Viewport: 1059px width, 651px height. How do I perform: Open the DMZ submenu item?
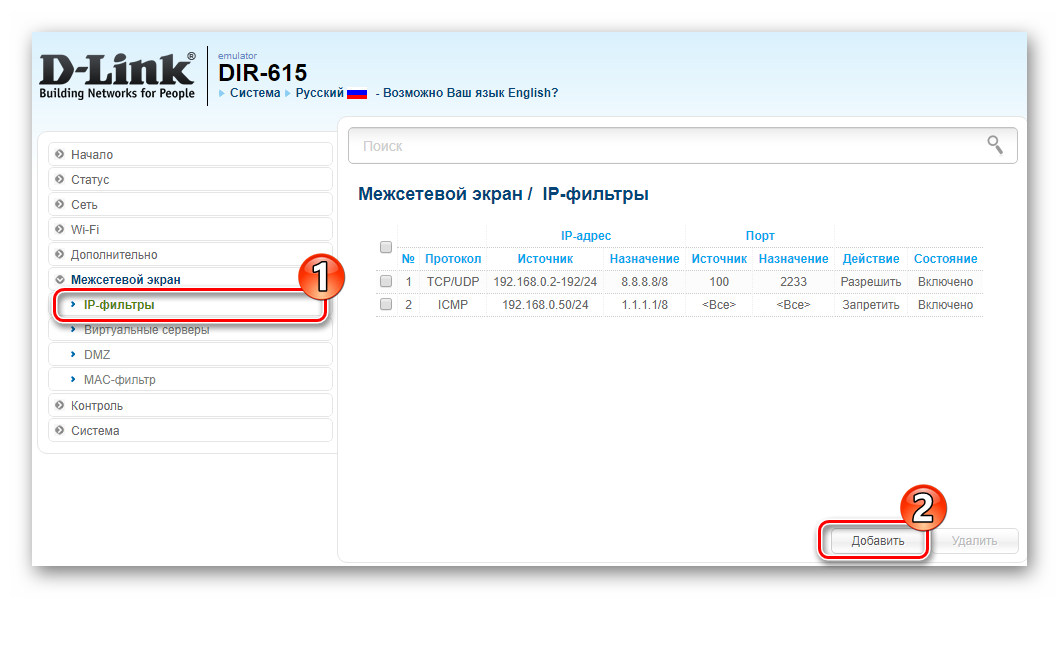(x=190, y=355)
